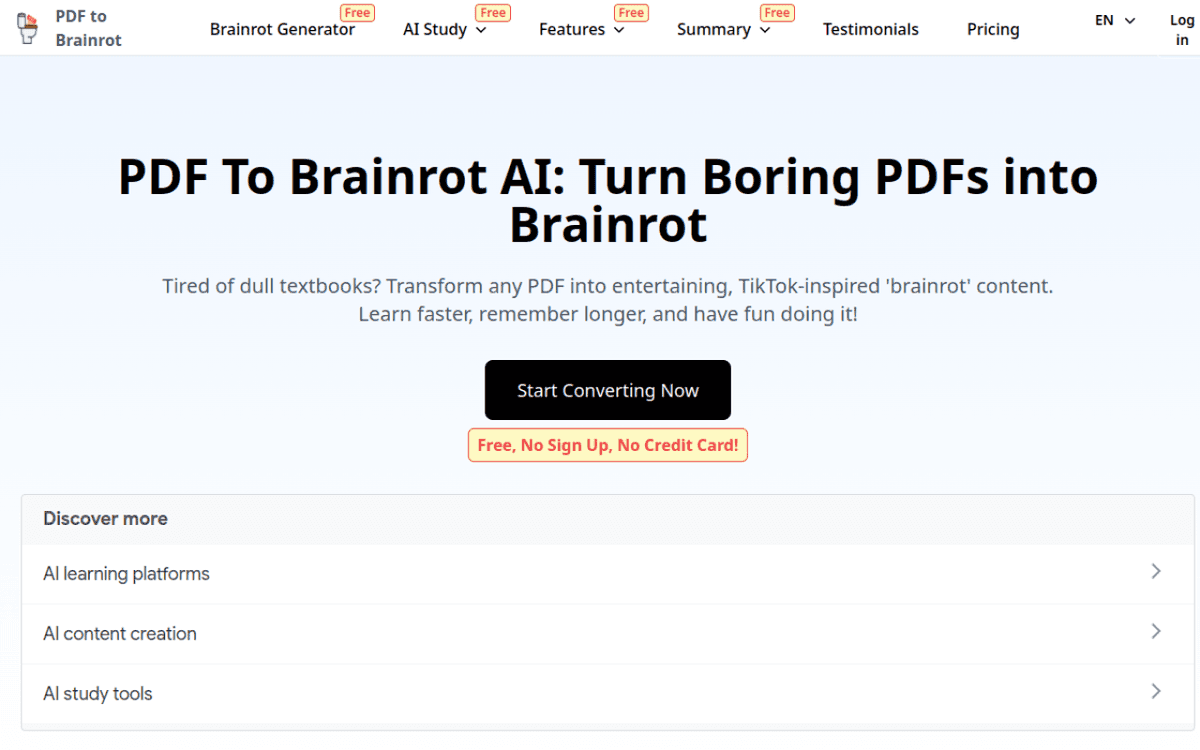This screenshot has height=750, width=1200.
Task: Click the right arrow next to AI study tools
Action: tap(1156, 693)
